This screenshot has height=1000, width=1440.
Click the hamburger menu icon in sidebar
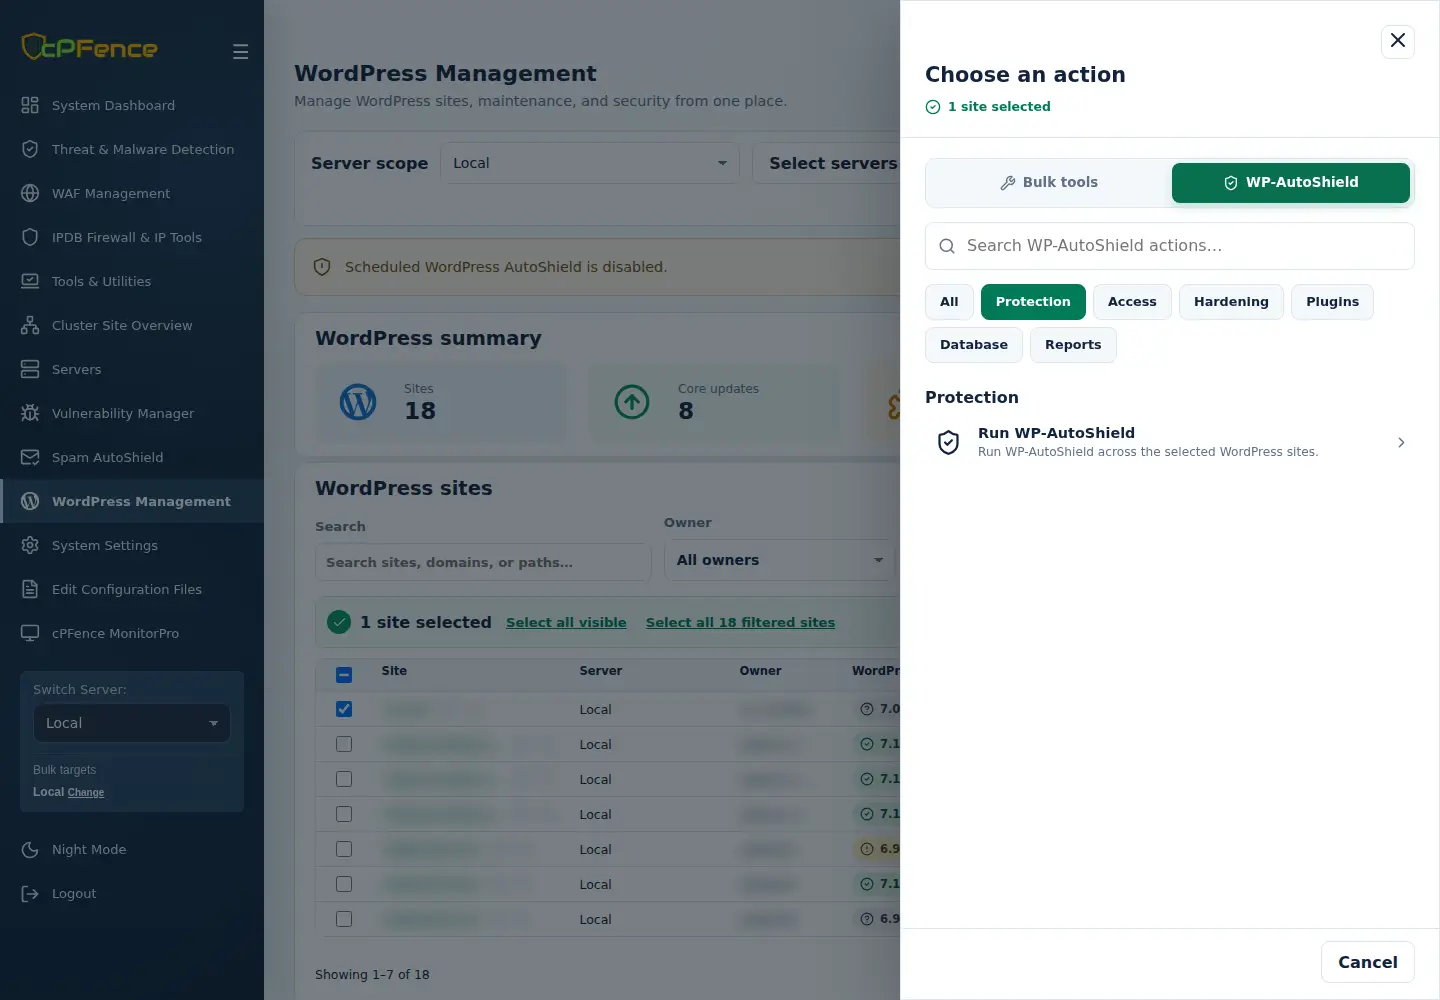240,51
